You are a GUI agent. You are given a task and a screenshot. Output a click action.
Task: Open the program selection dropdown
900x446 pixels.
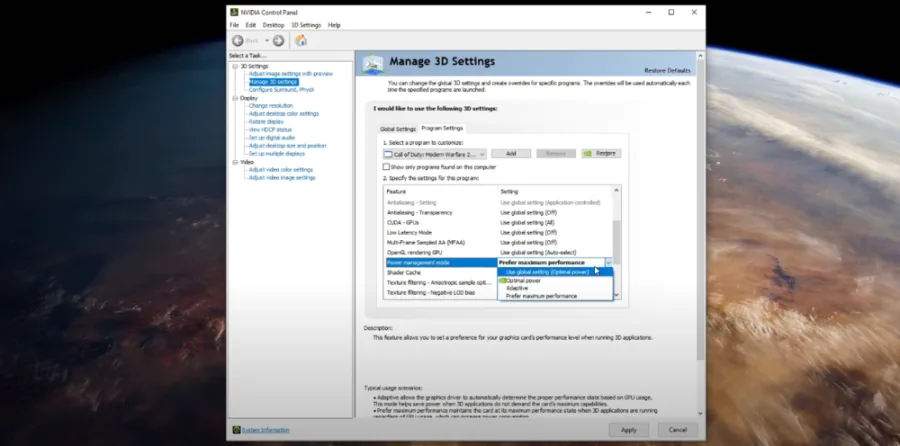click(x=435, y=154)
